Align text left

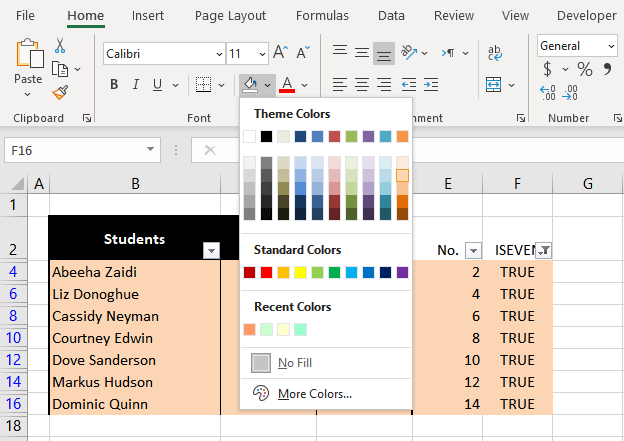click(340, 84)
